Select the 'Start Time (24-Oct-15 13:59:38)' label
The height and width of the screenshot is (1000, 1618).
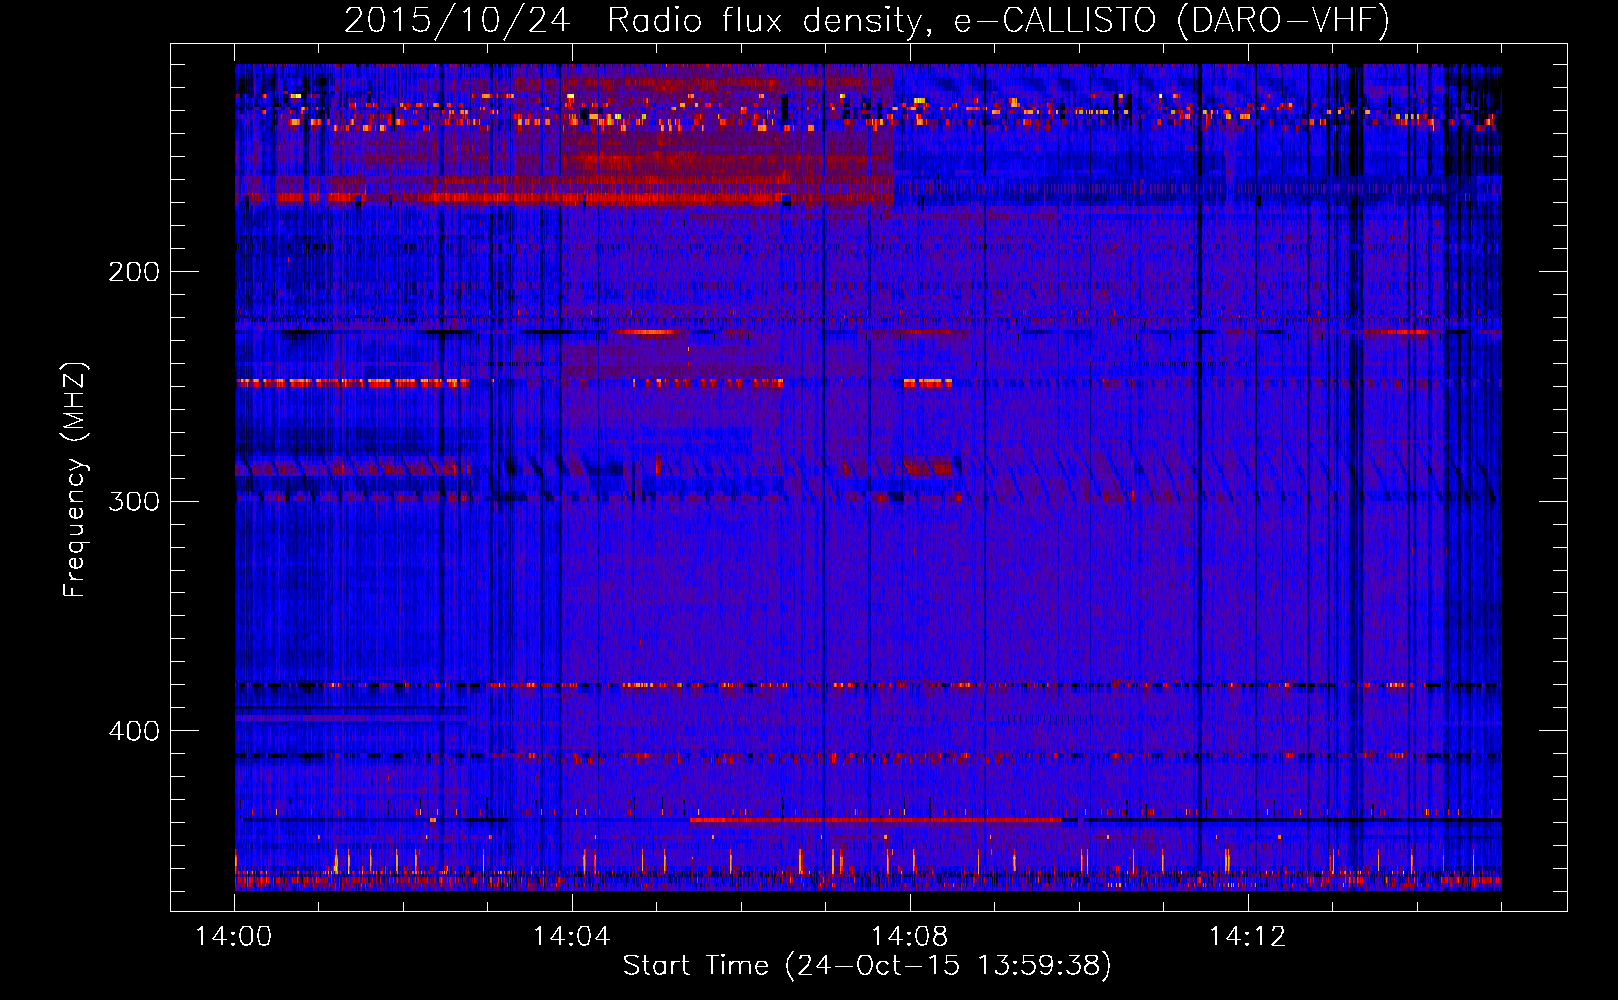pyautogui.click(x=867, y=966)
